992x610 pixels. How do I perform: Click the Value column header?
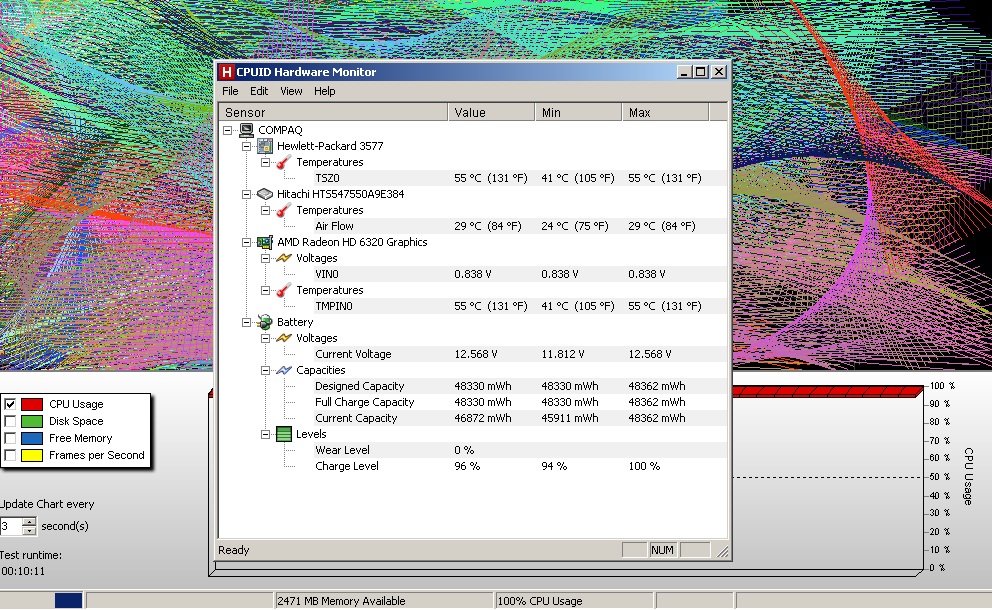(491, 113)
